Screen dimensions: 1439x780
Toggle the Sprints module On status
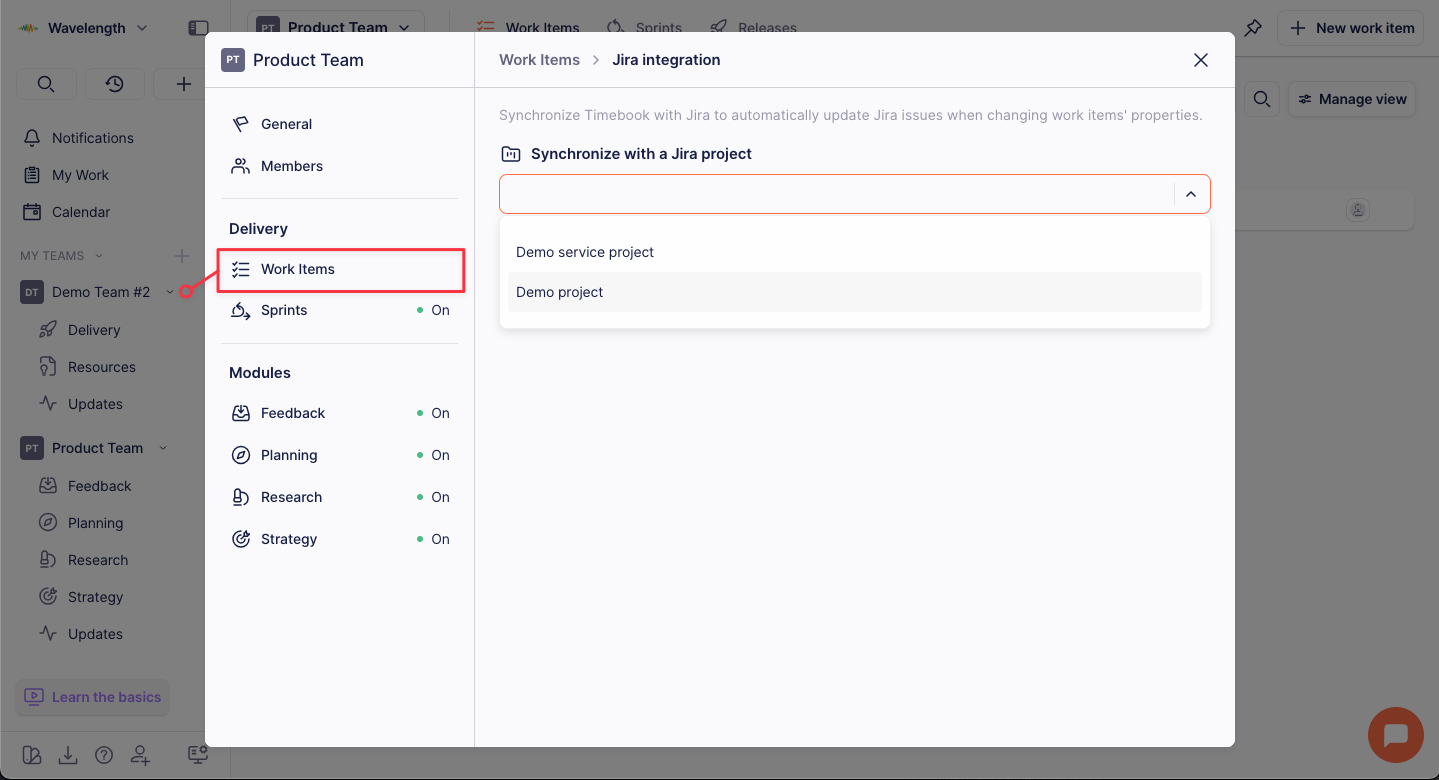pos(434,310)
